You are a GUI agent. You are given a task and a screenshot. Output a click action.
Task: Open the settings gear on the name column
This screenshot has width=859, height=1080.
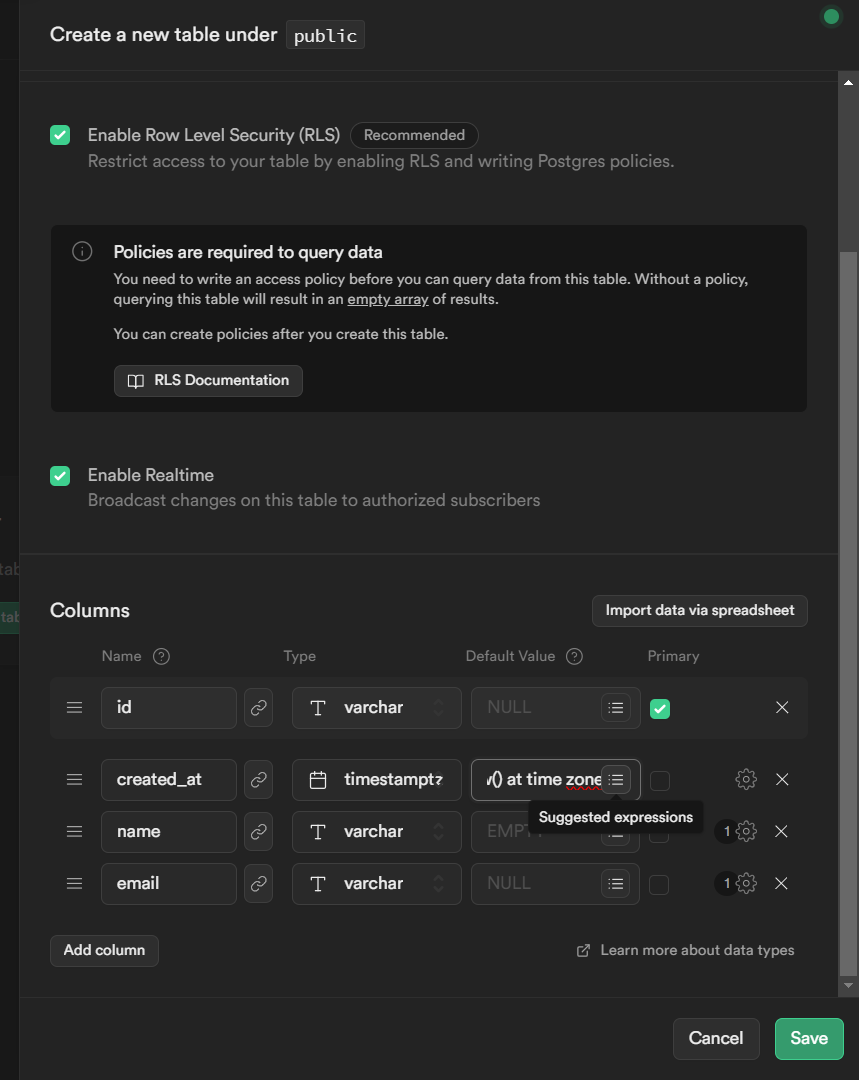pos(745,831)
